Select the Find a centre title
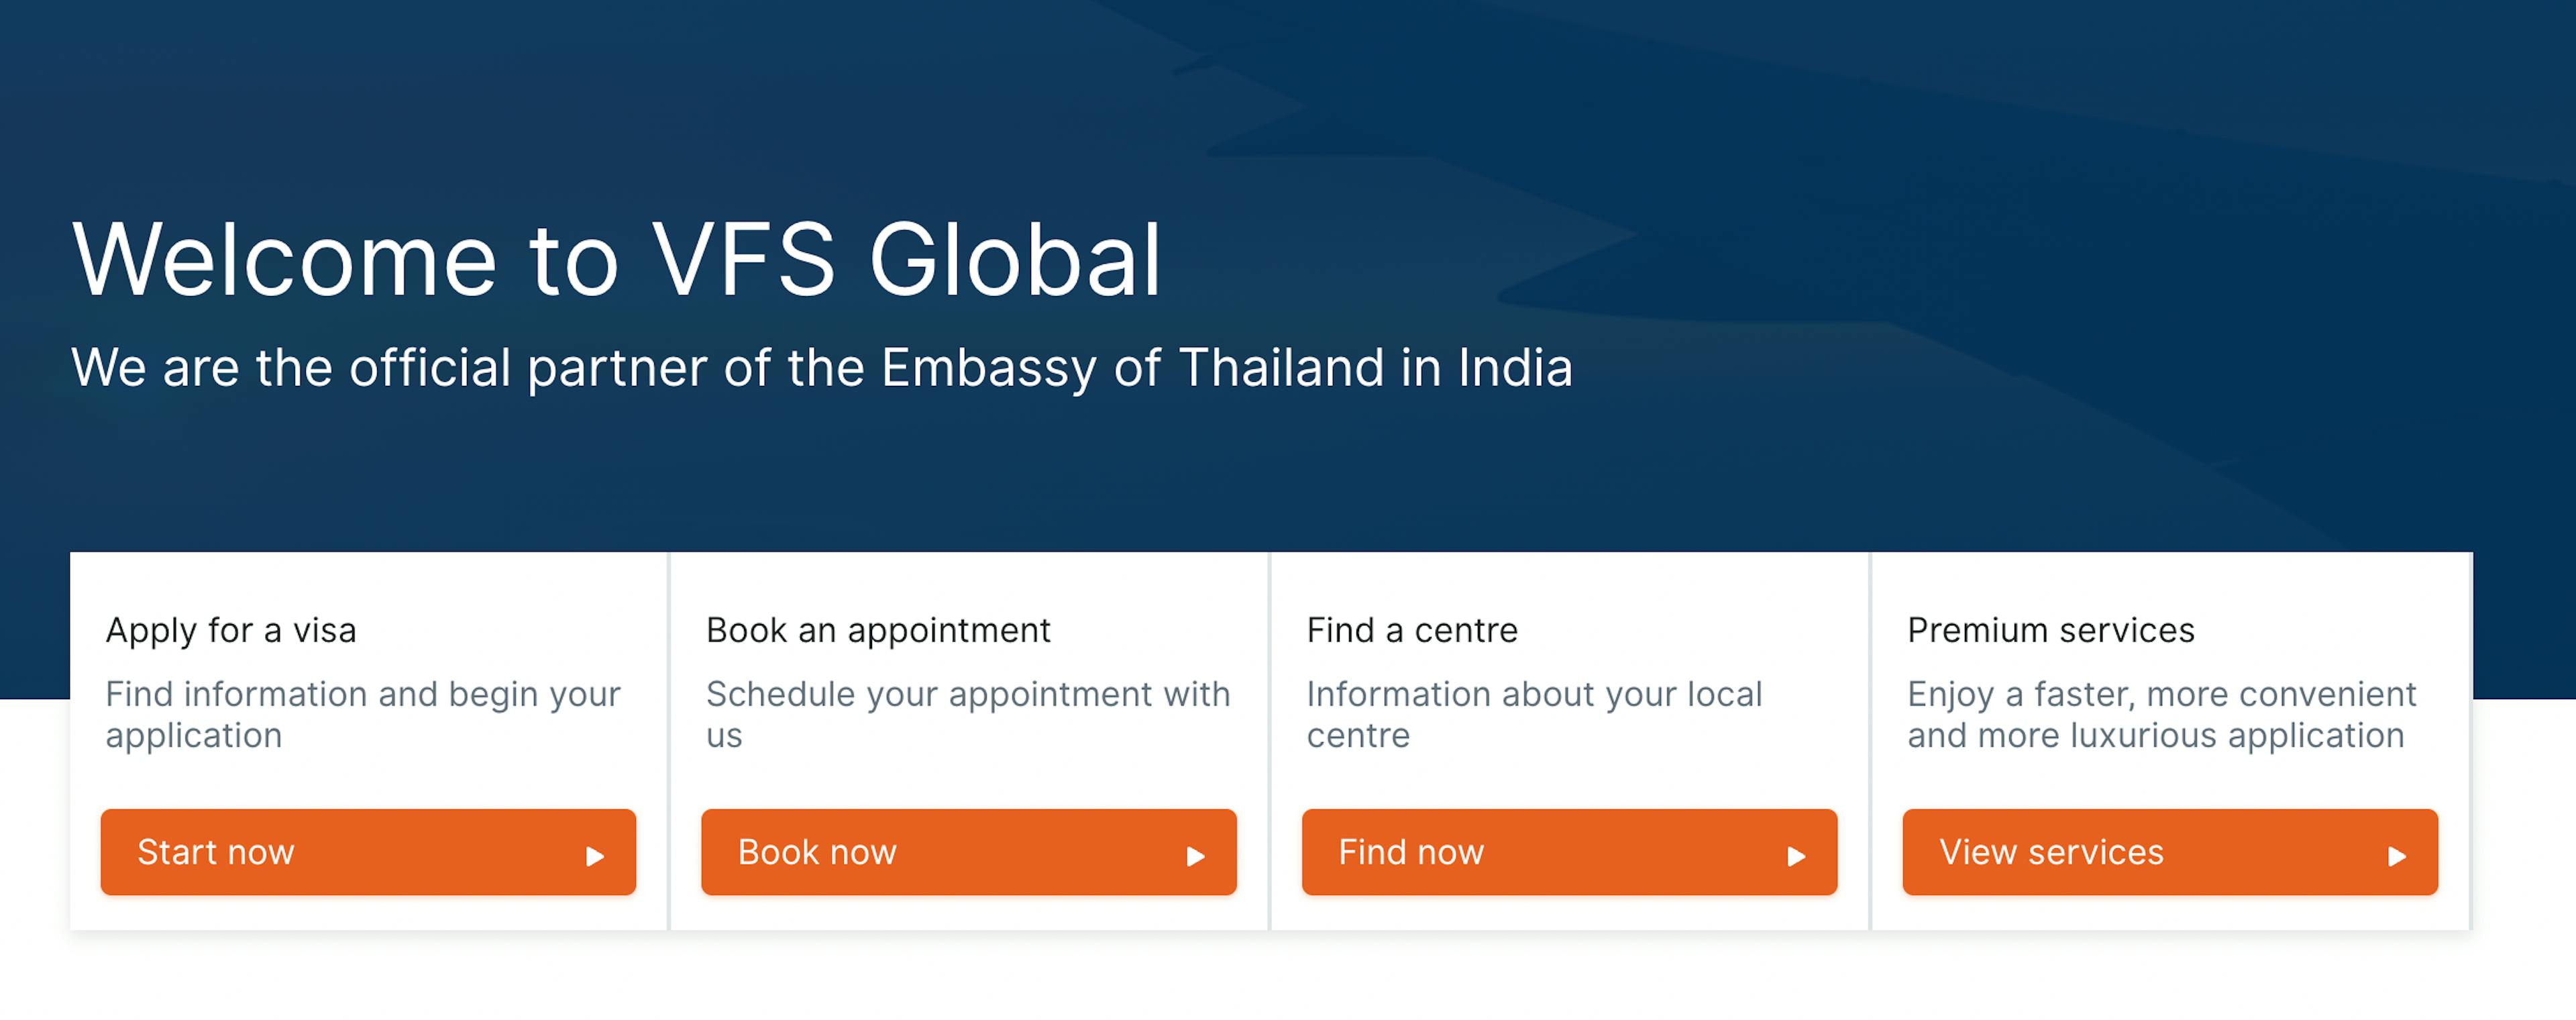The height and width of the screenshot is (1020, 2576). pyautogui.click(x=1412, y=631)
